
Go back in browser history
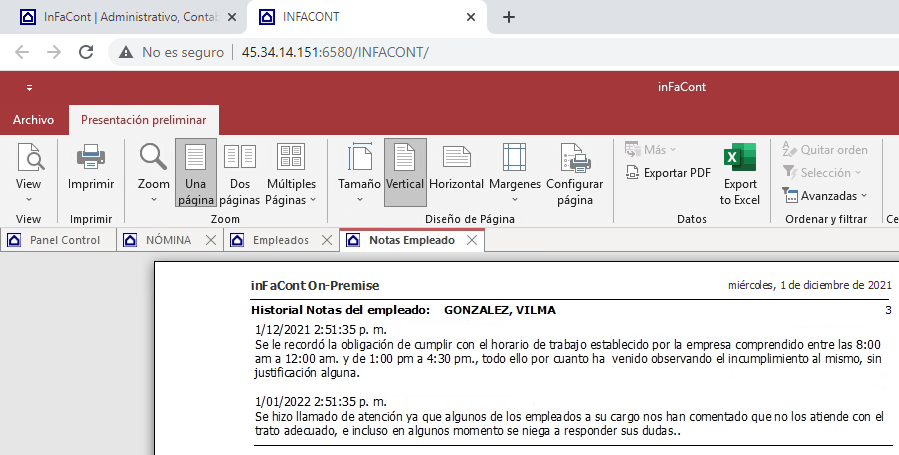click(x=22, y=52)
